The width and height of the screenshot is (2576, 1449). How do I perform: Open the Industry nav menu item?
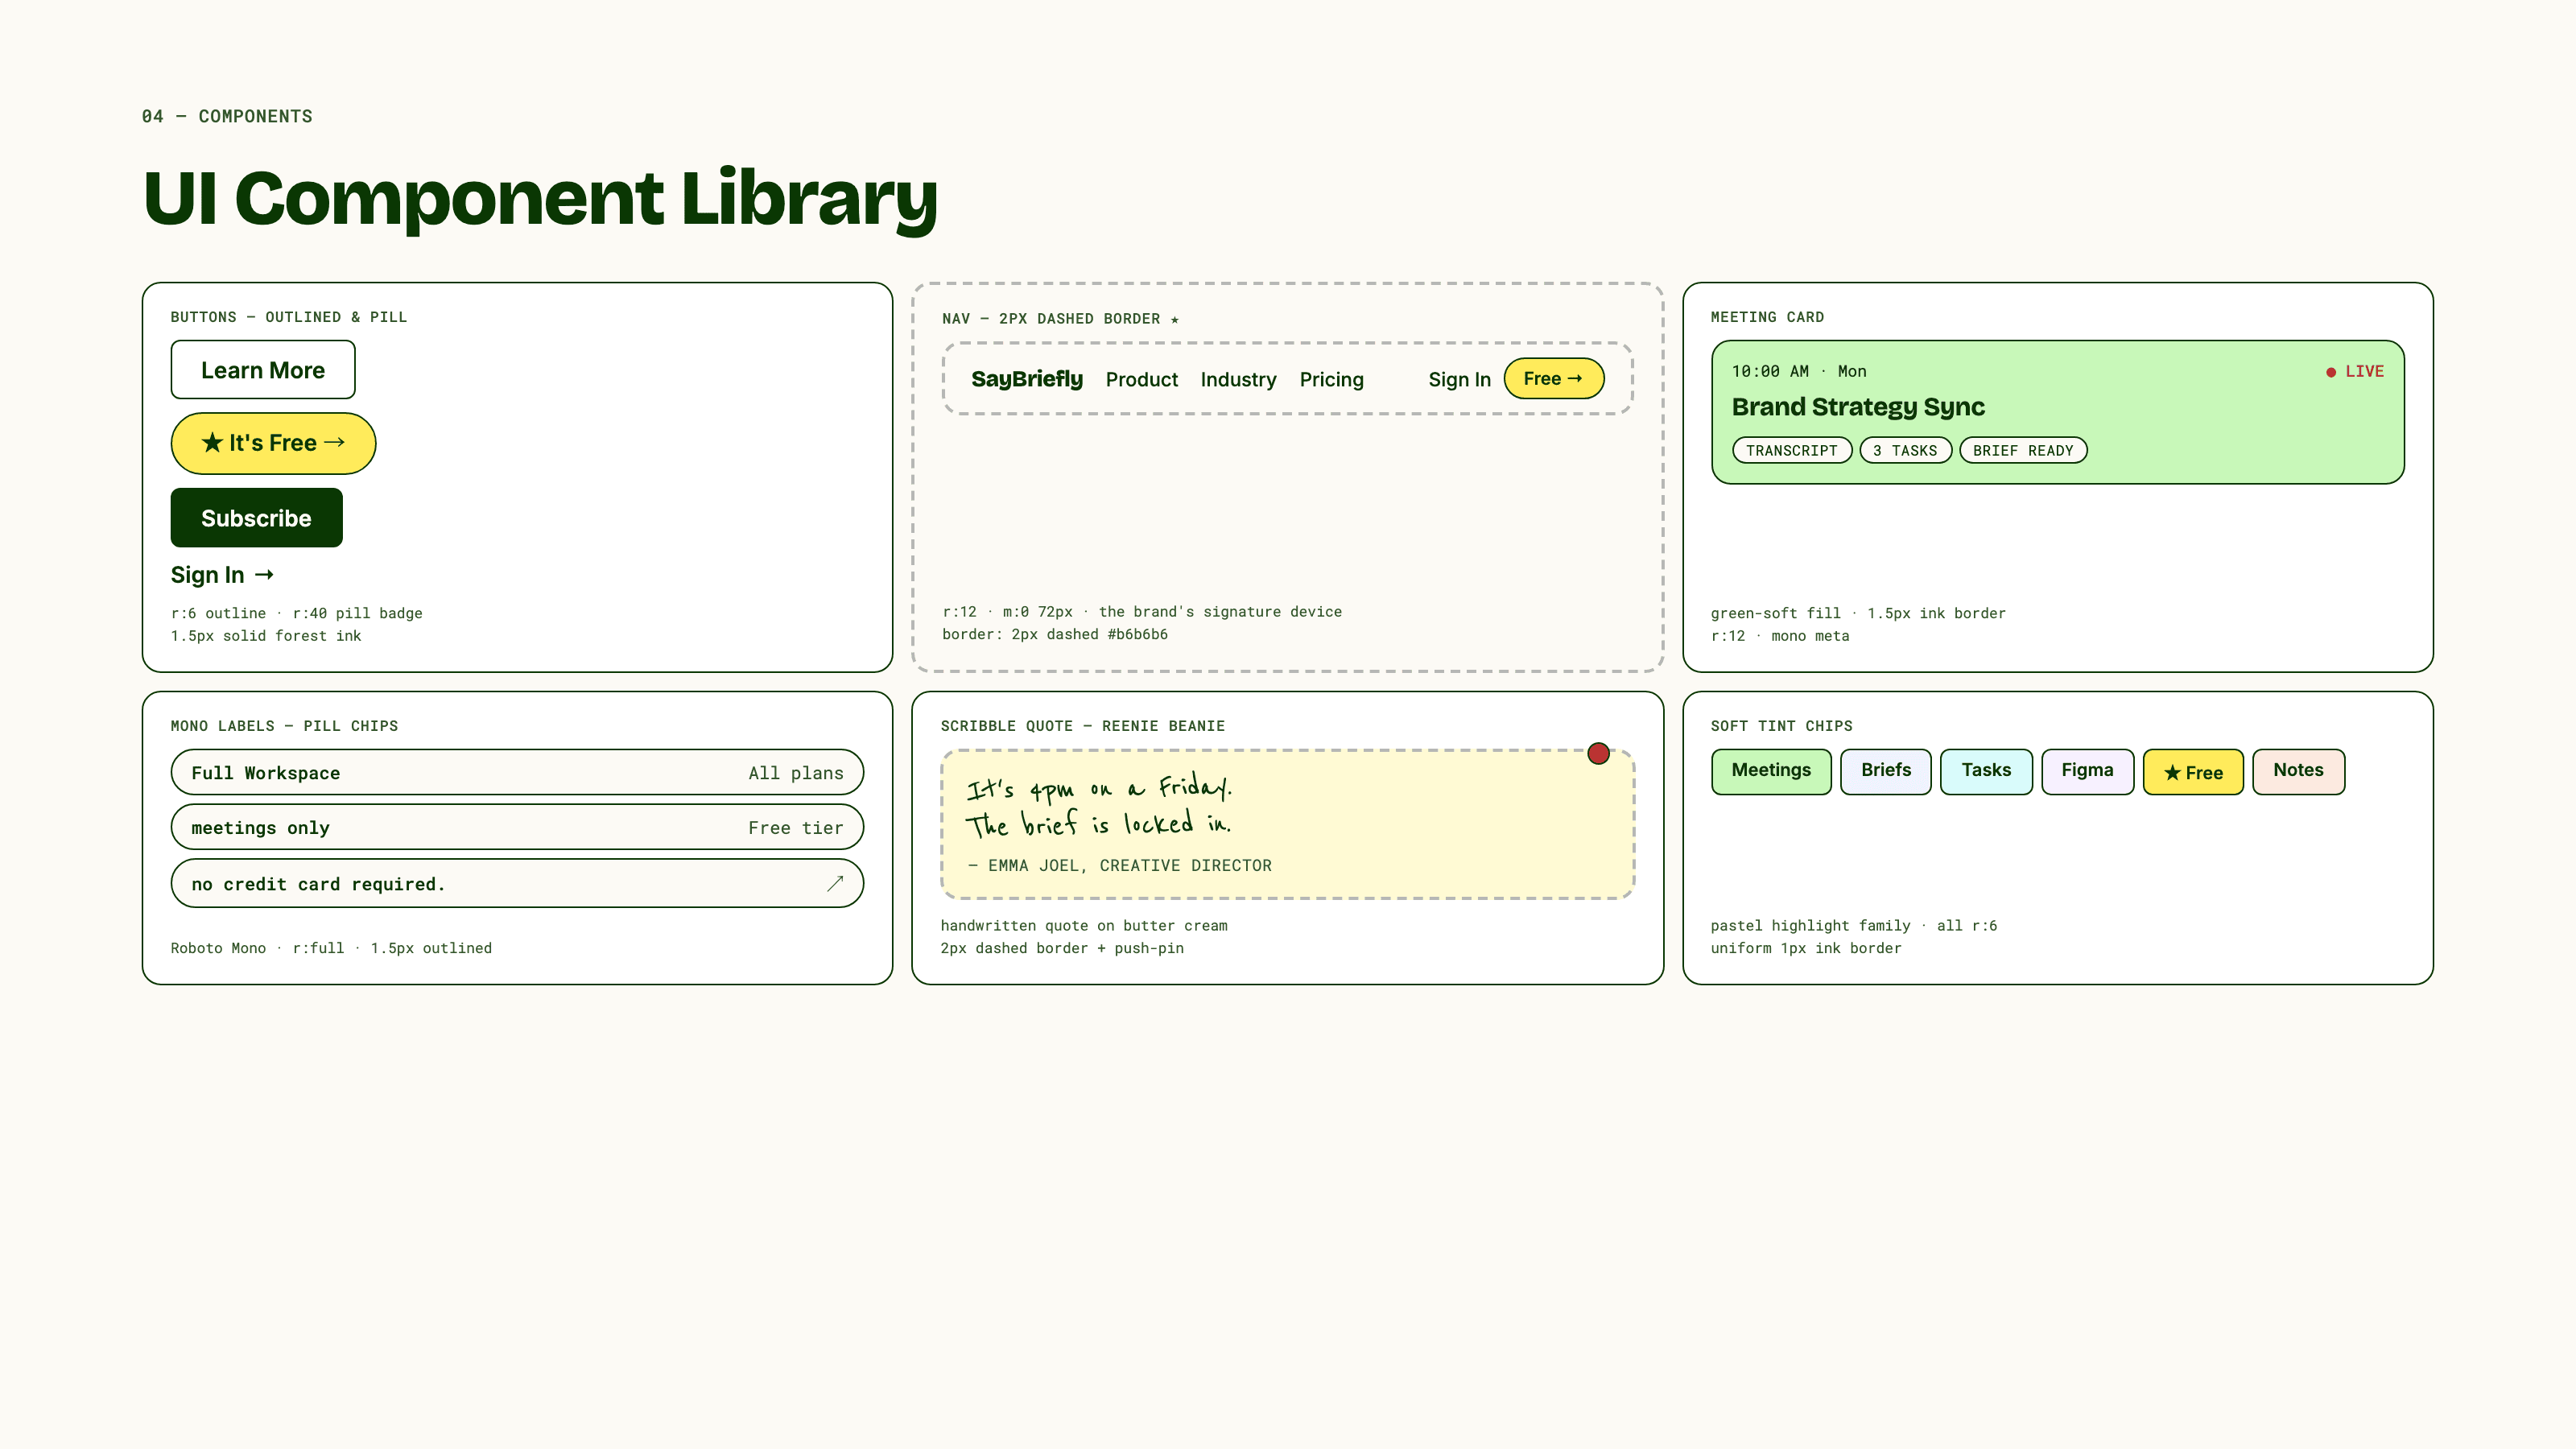coord(1238,380)
